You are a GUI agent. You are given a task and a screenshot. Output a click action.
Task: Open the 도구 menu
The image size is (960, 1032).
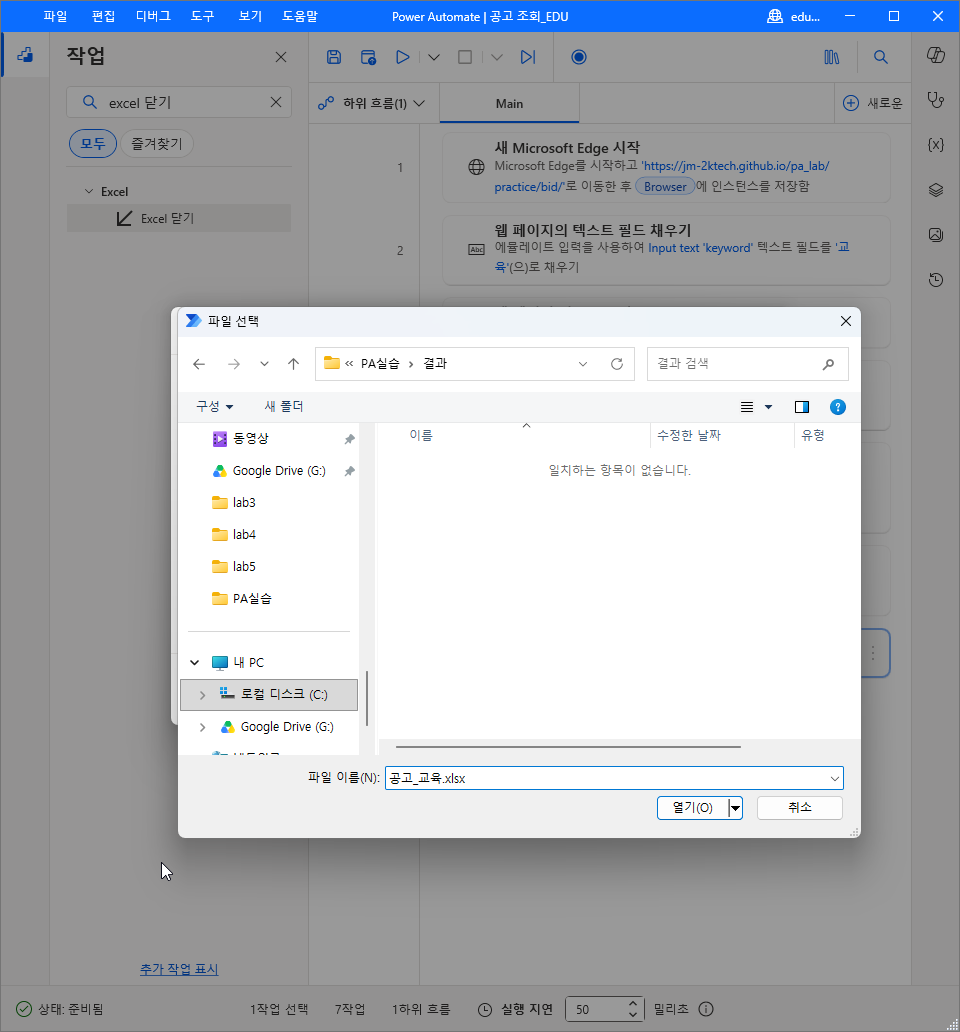[203, 16]
